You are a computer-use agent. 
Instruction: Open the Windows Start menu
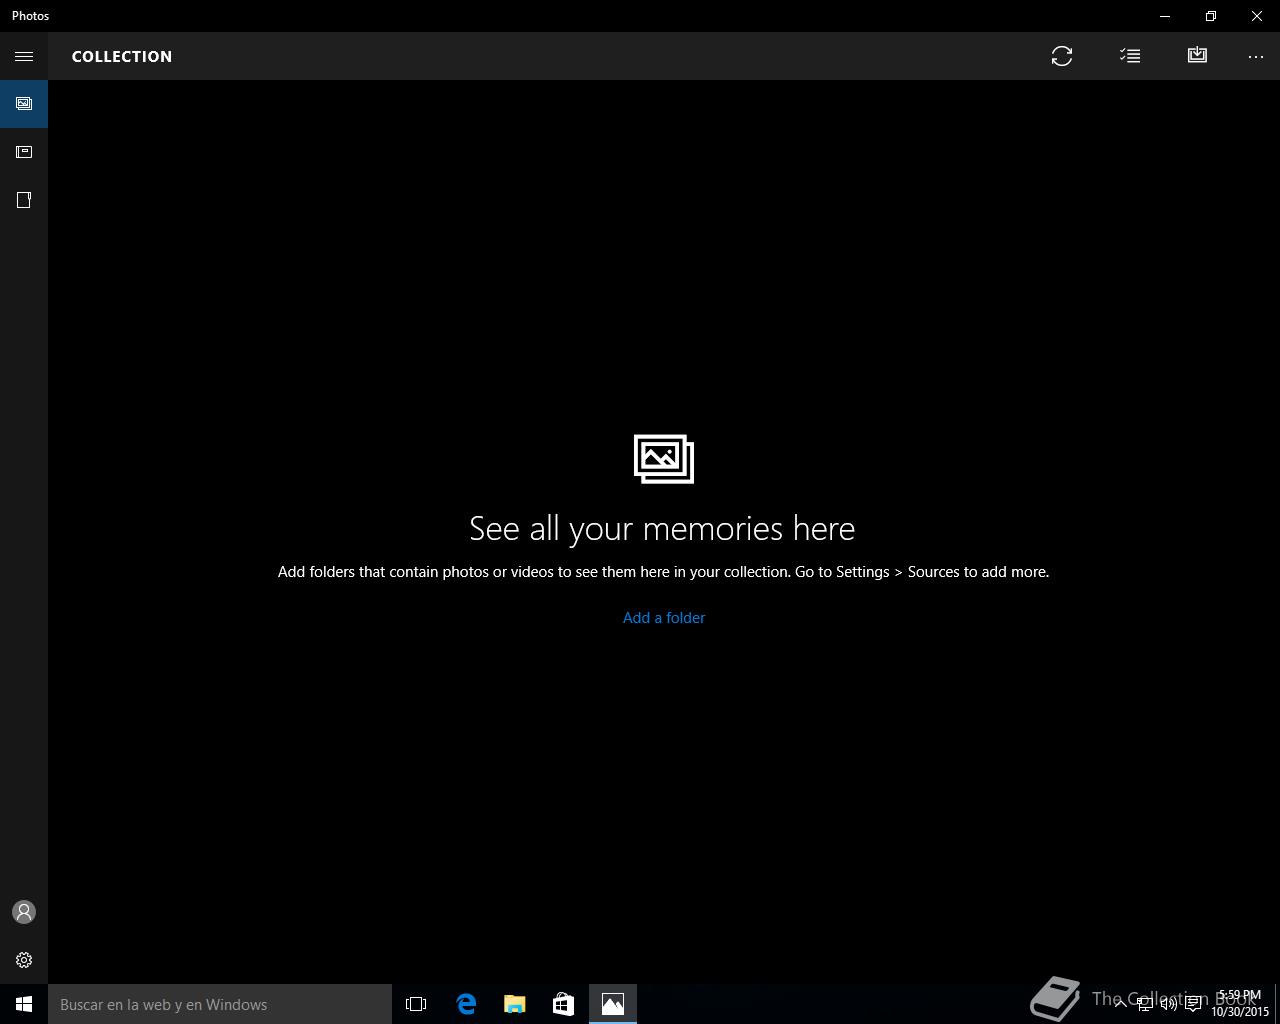(x=24, y=1004)
